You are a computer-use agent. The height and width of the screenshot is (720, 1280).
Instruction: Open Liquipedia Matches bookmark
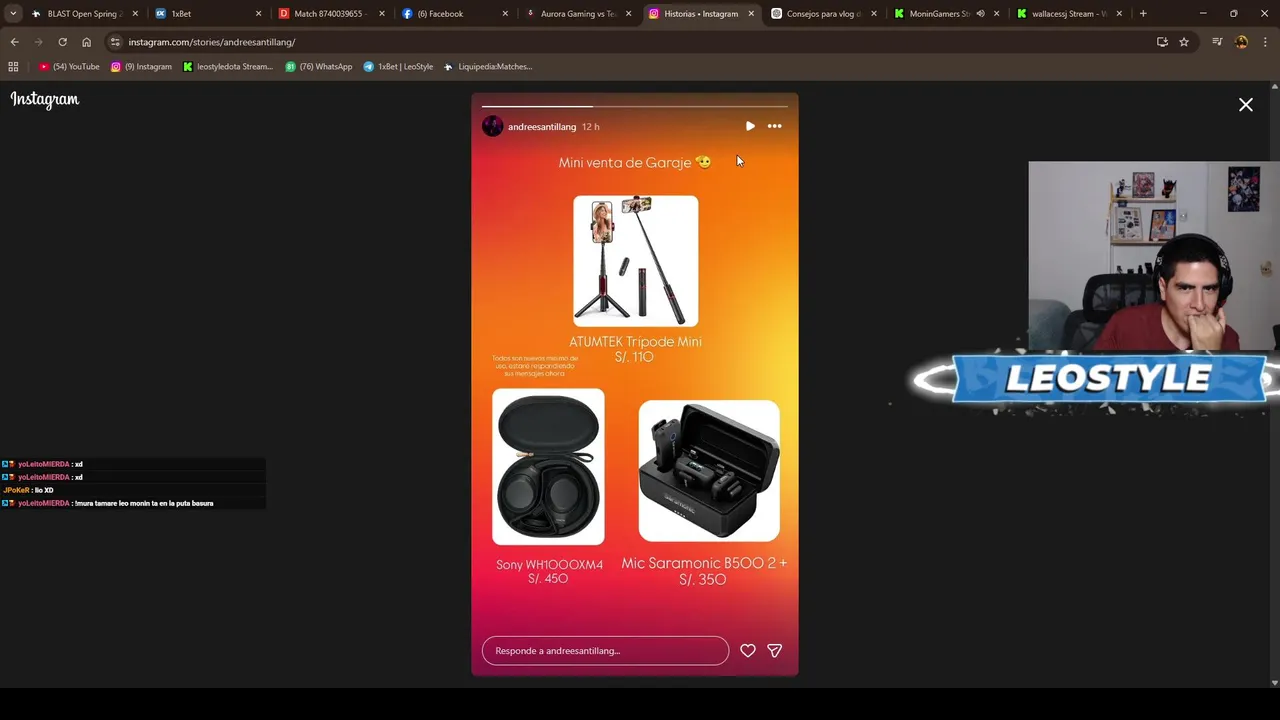(488, 67)
